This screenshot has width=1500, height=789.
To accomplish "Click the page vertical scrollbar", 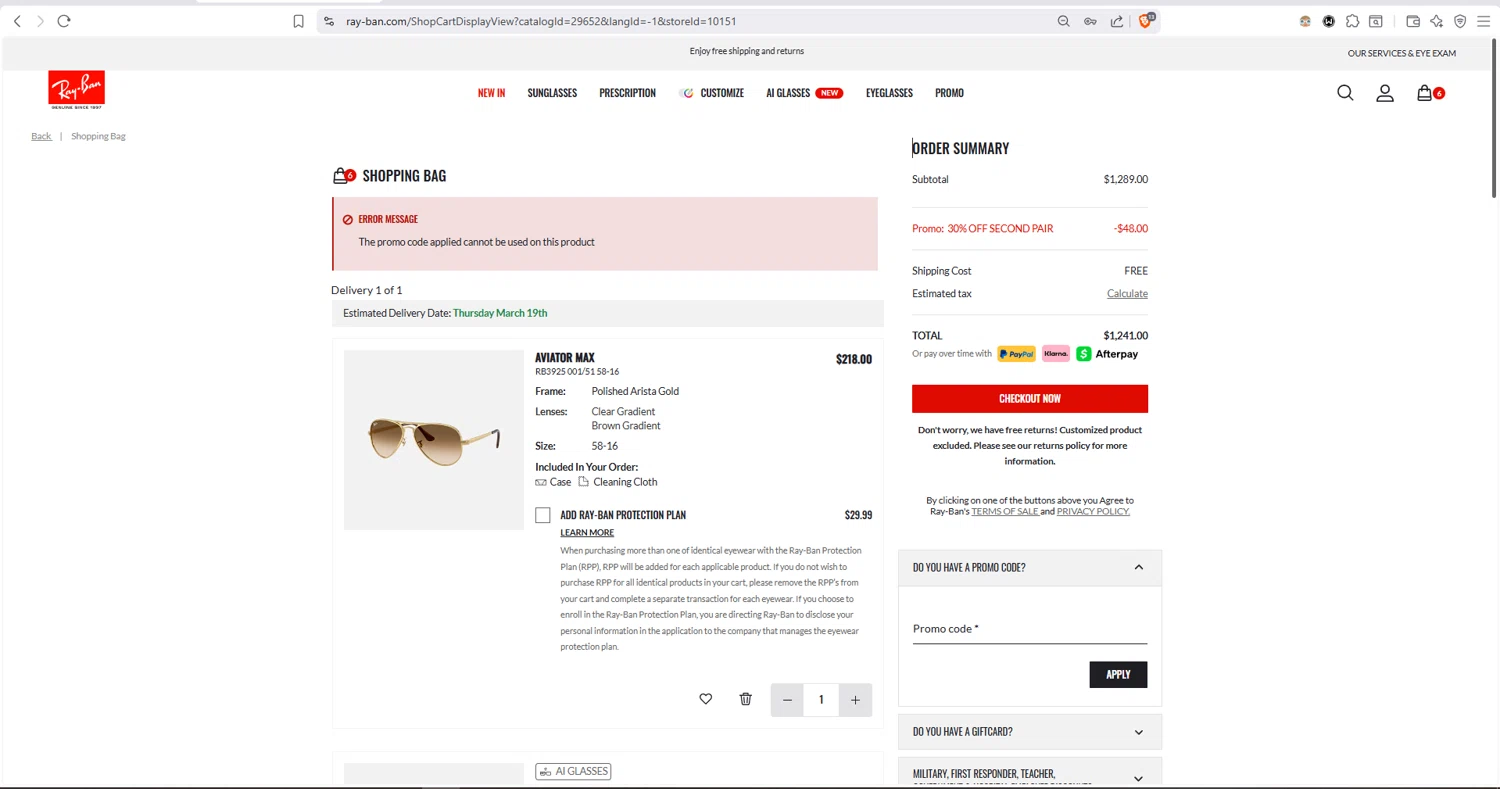I will point(1494,118).
